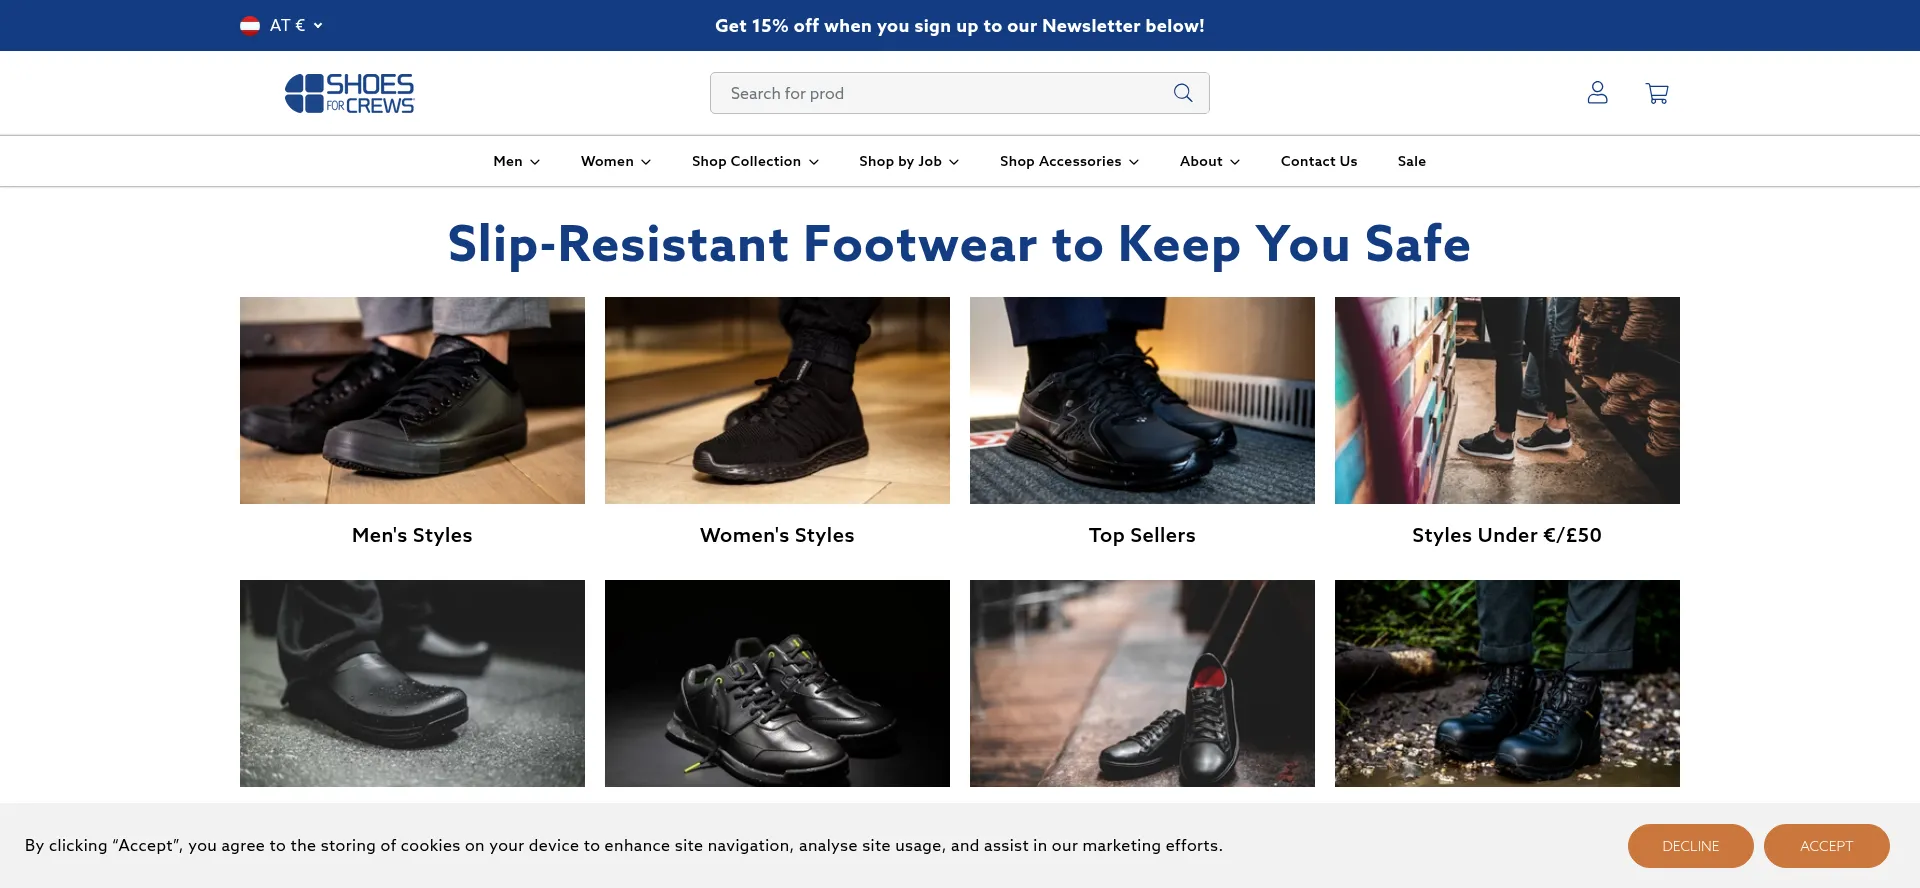The image size is (1920, 888).
Task: Expand the Shop Collection menu
Action: pos(755,161)
